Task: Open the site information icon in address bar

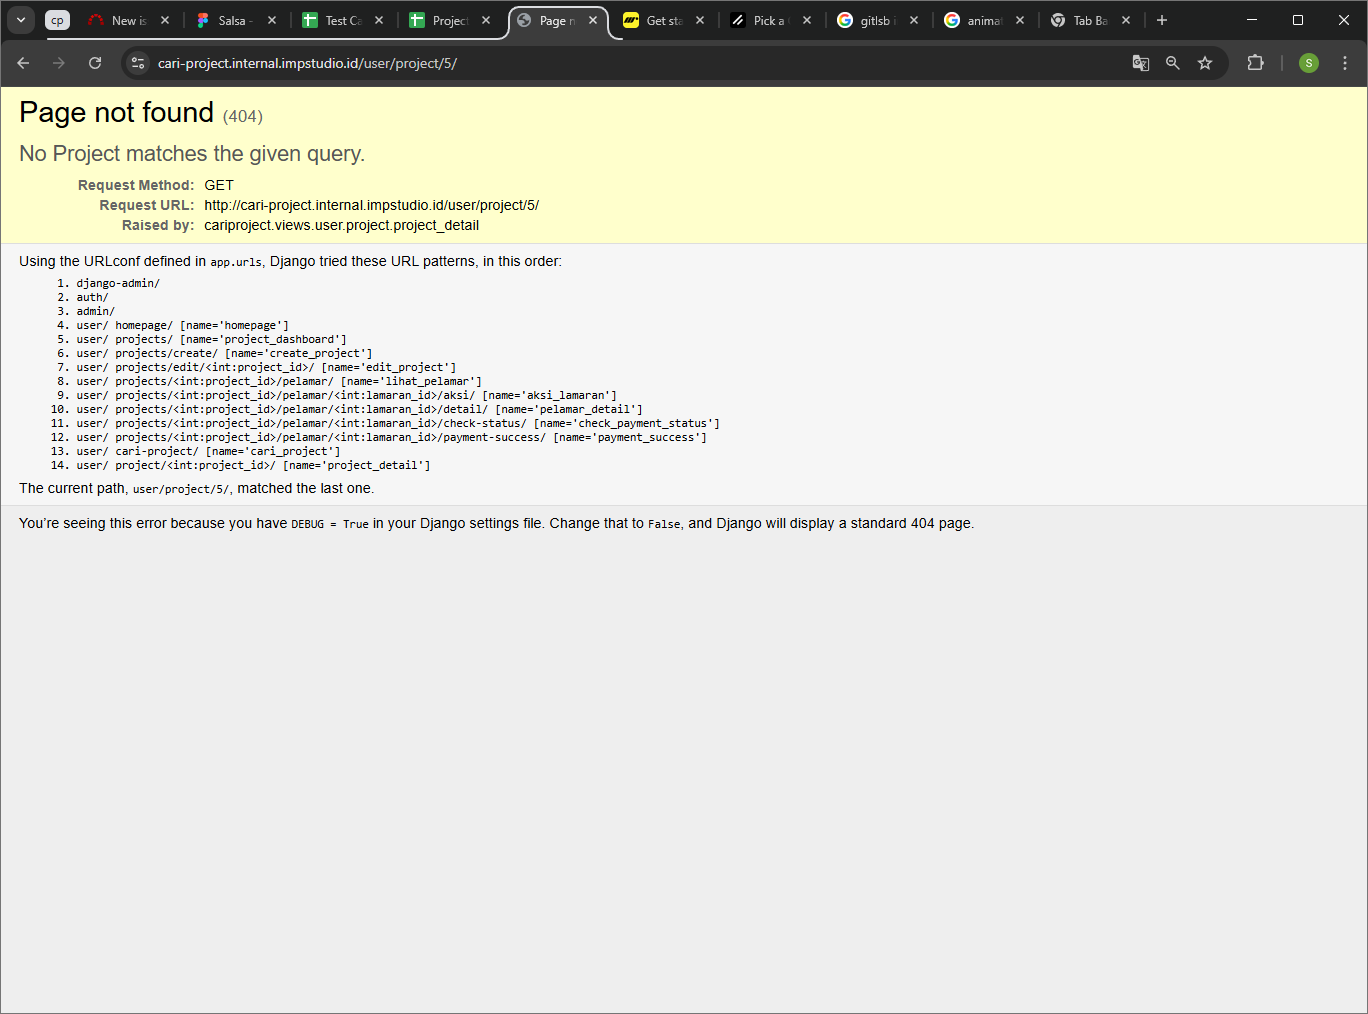Action: [138, 63]
